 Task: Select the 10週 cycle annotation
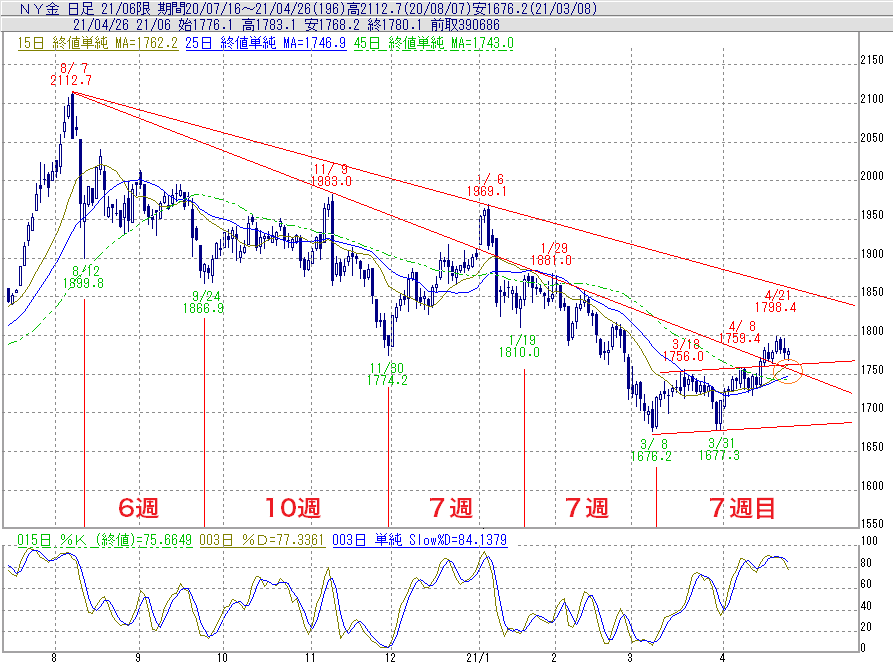tap(294, 508)
